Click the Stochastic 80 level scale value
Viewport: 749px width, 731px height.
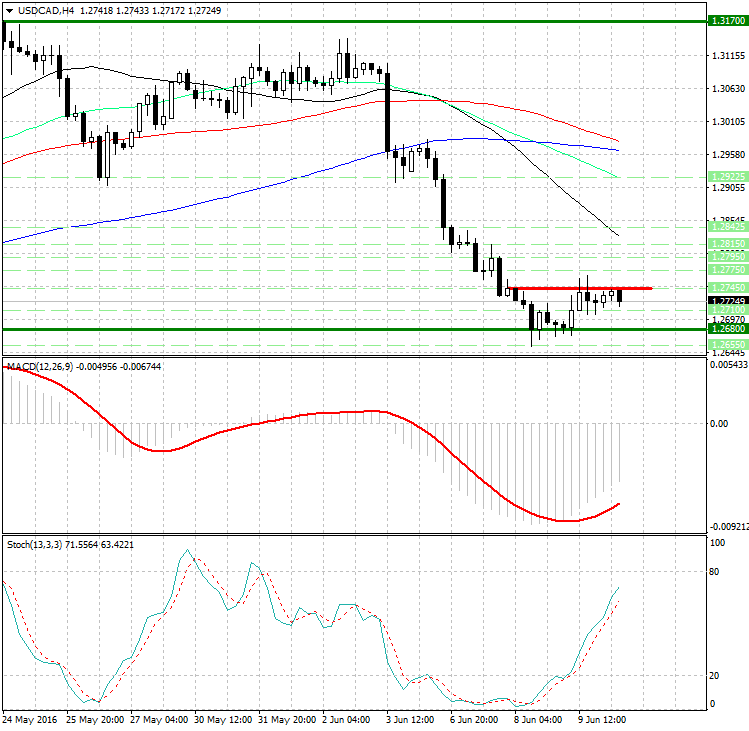pyautogui.click(x=716, y=572)
